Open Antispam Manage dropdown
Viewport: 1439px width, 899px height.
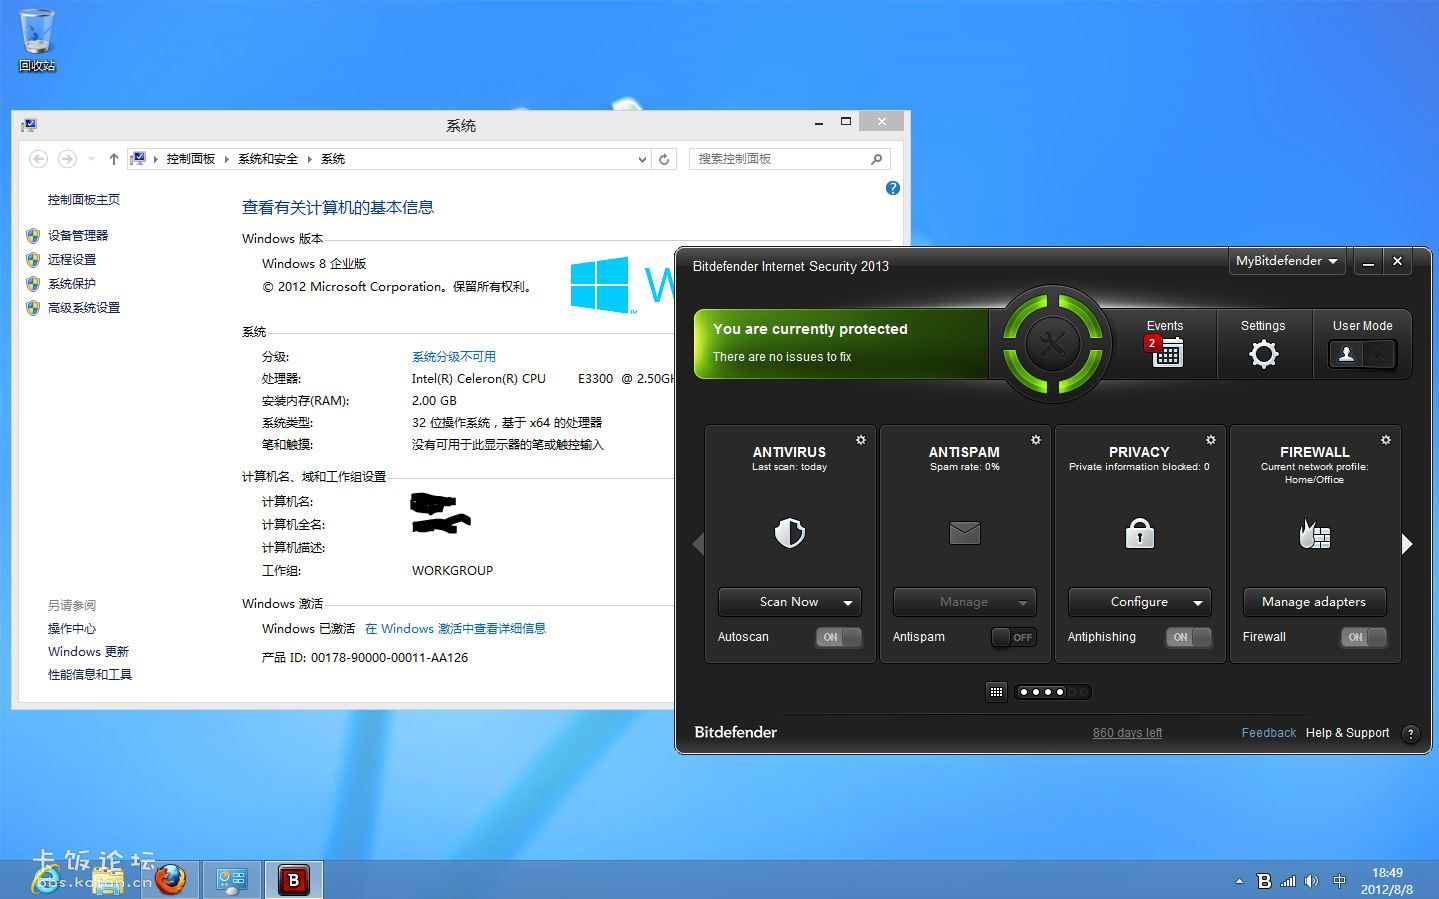[1023, 602]
